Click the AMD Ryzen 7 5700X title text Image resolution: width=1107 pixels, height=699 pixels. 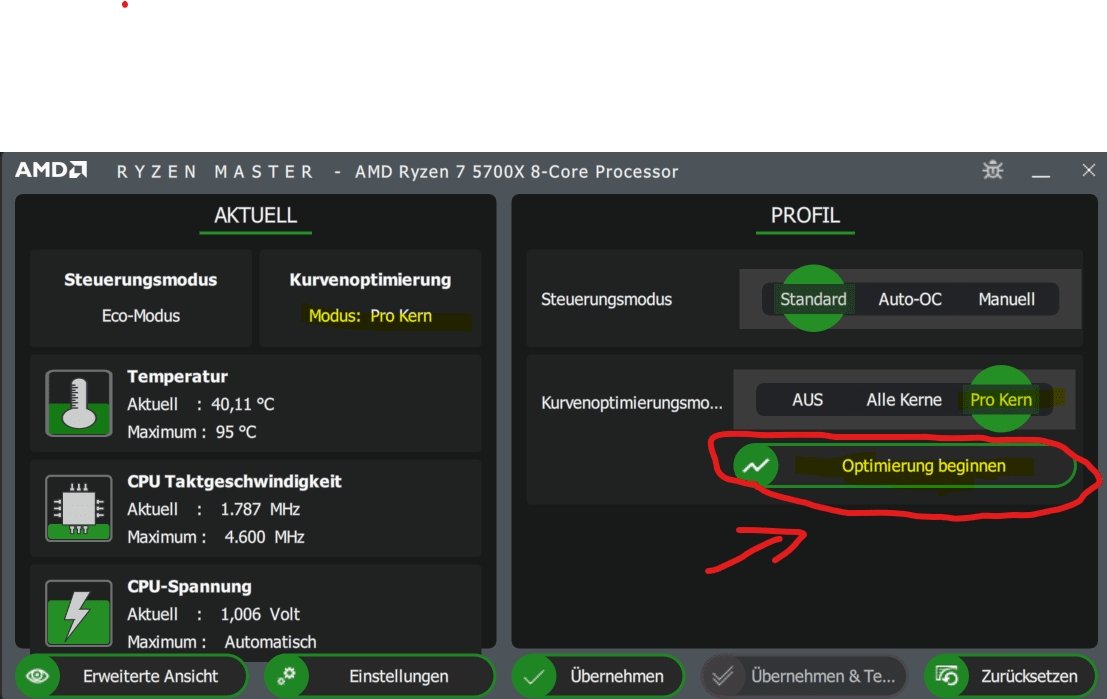coord(516,172)
